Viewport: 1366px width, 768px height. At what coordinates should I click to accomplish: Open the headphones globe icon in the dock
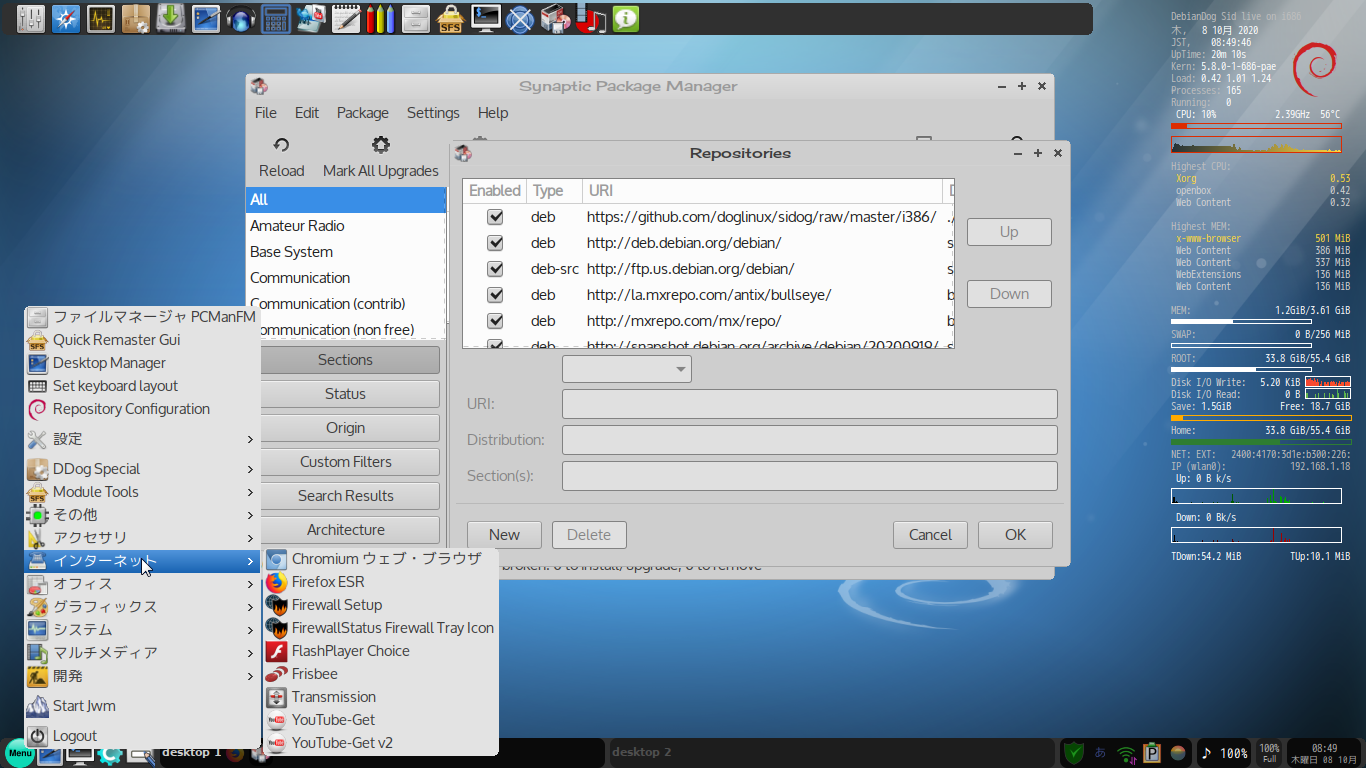pyautogui.click(x=240, y=18)
